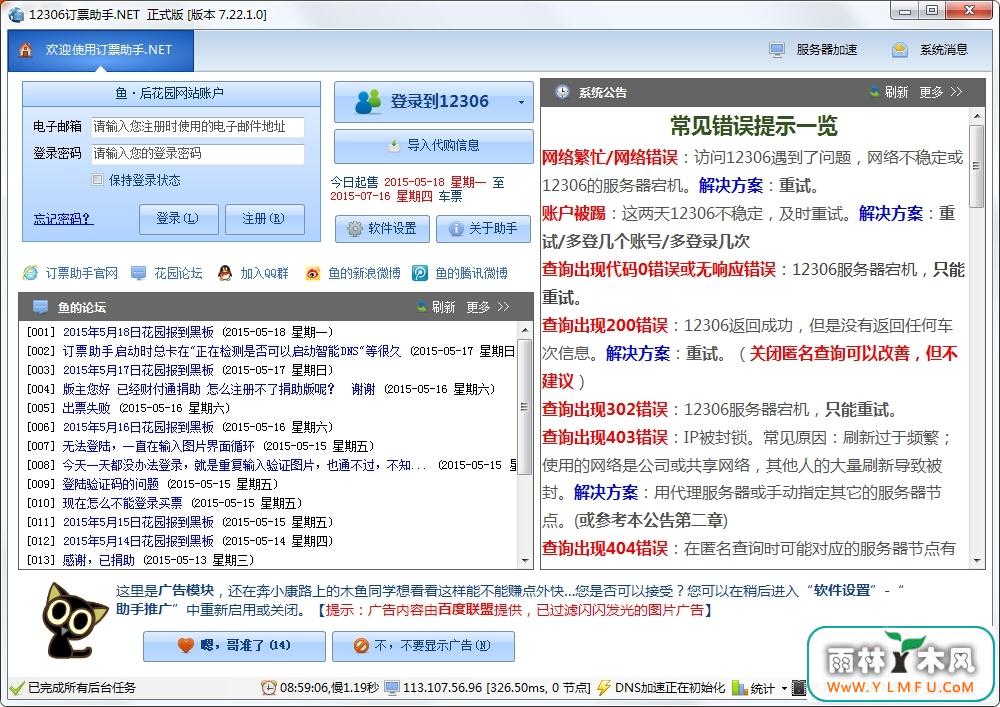Click the 登录密码 password field

[x=198, y=154]
